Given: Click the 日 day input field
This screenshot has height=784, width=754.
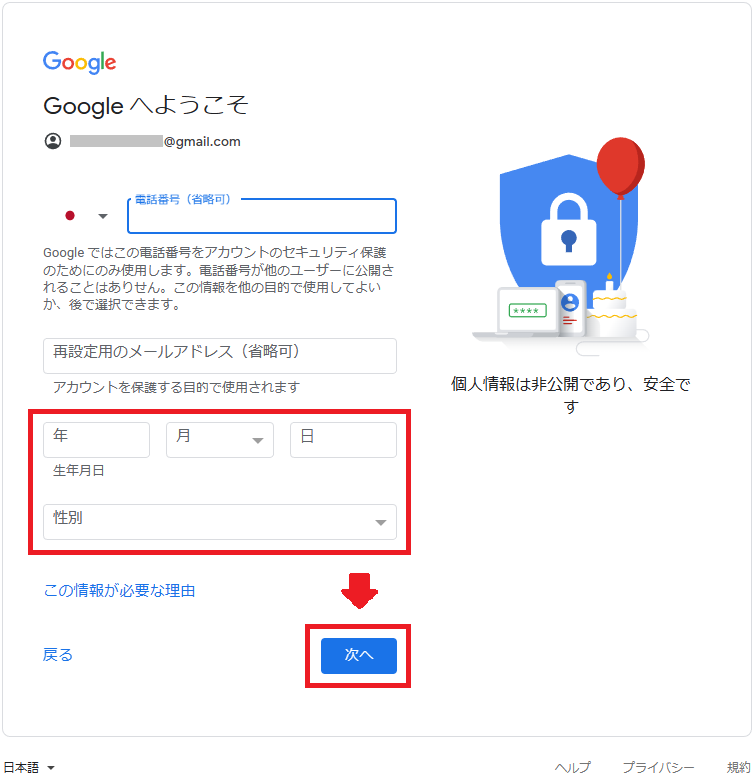Looking at the screenshot, I should [x=344, y=440].
